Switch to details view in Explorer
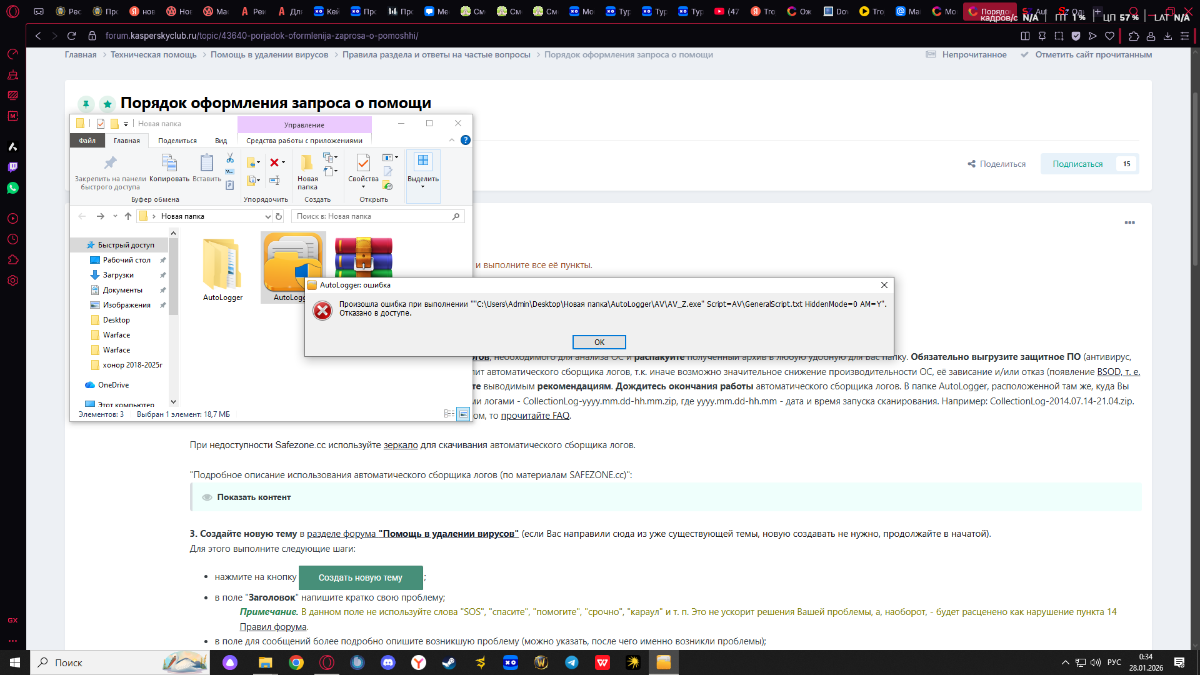Screen dimensions: 1200x675 (x=451, y=413)
